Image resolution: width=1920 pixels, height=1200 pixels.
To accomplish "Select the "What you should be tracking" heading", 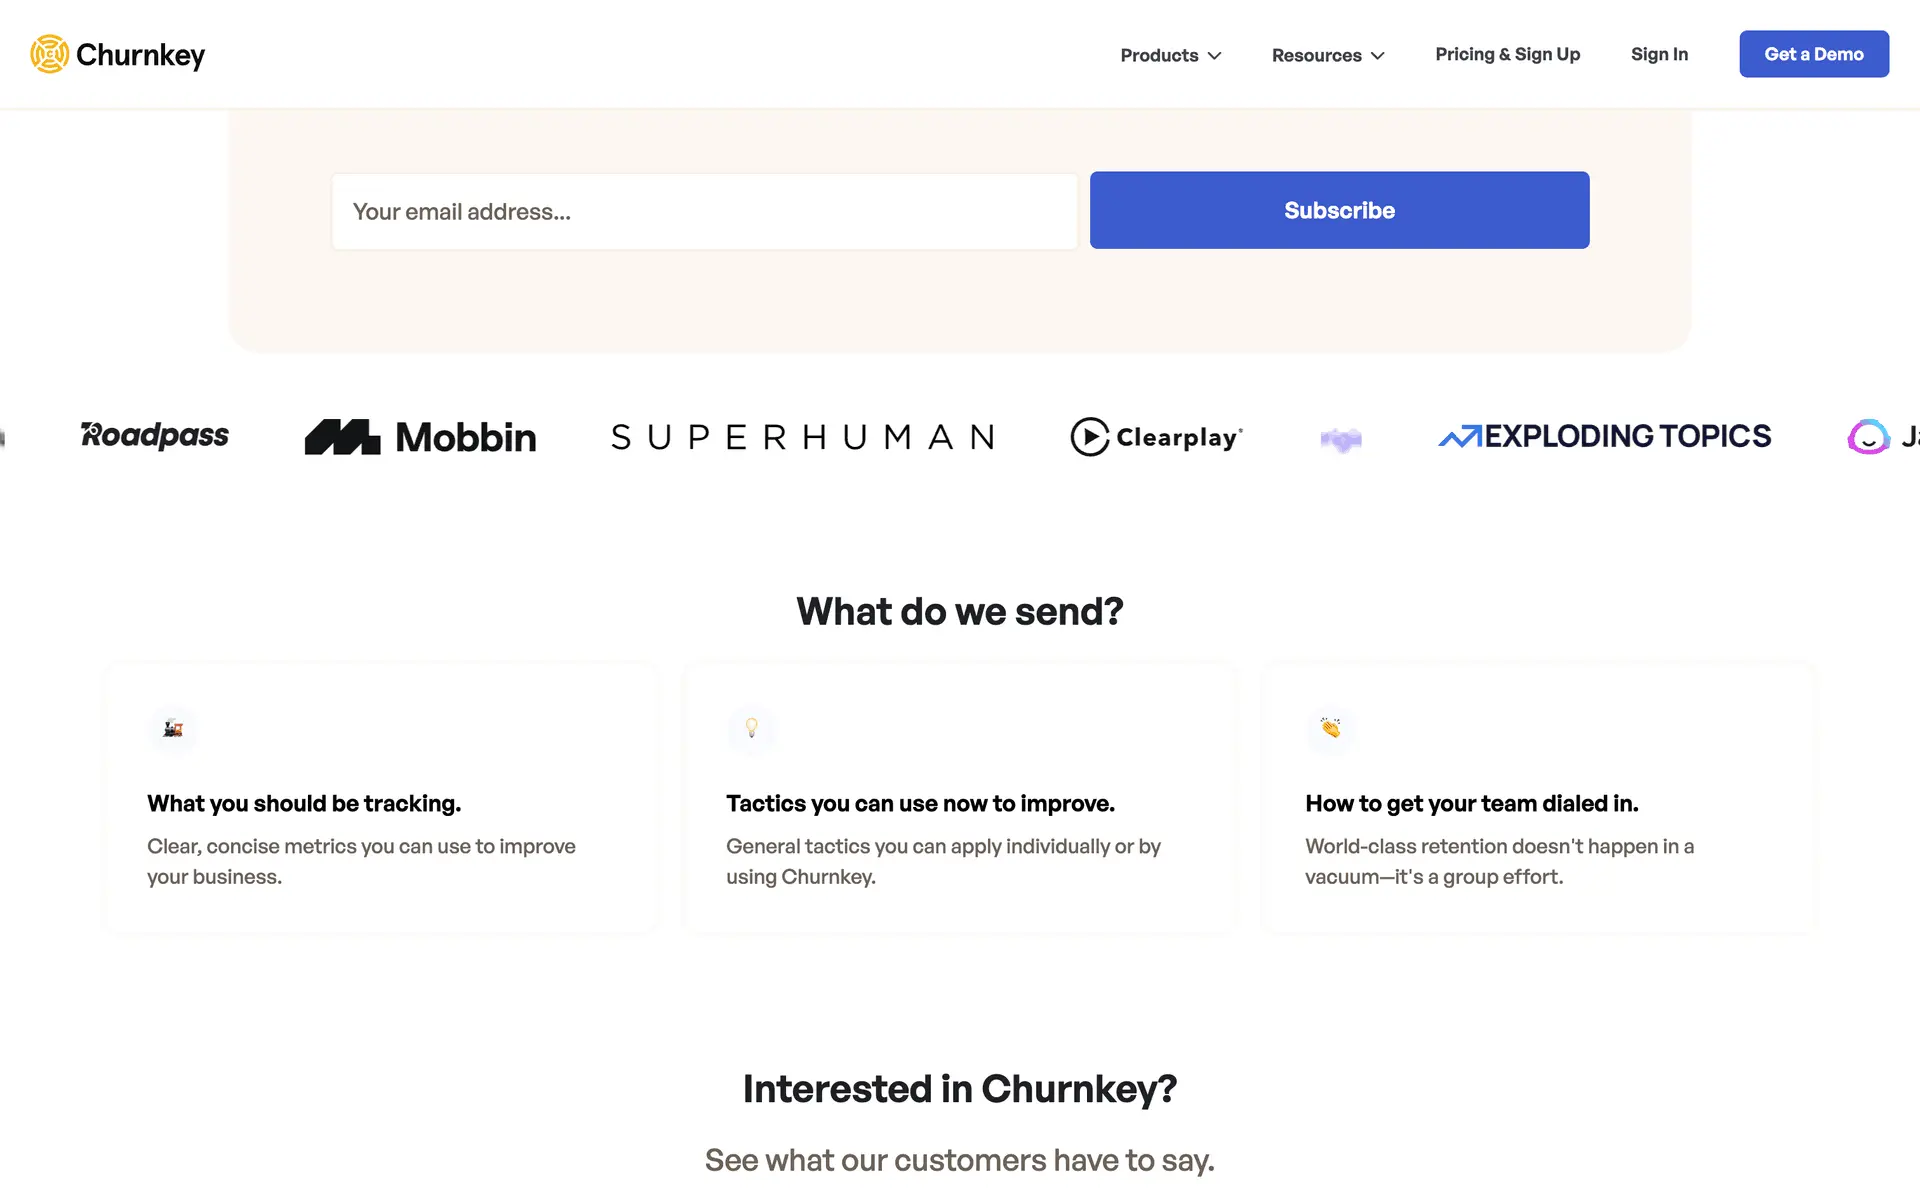I will tap(304, 803).
